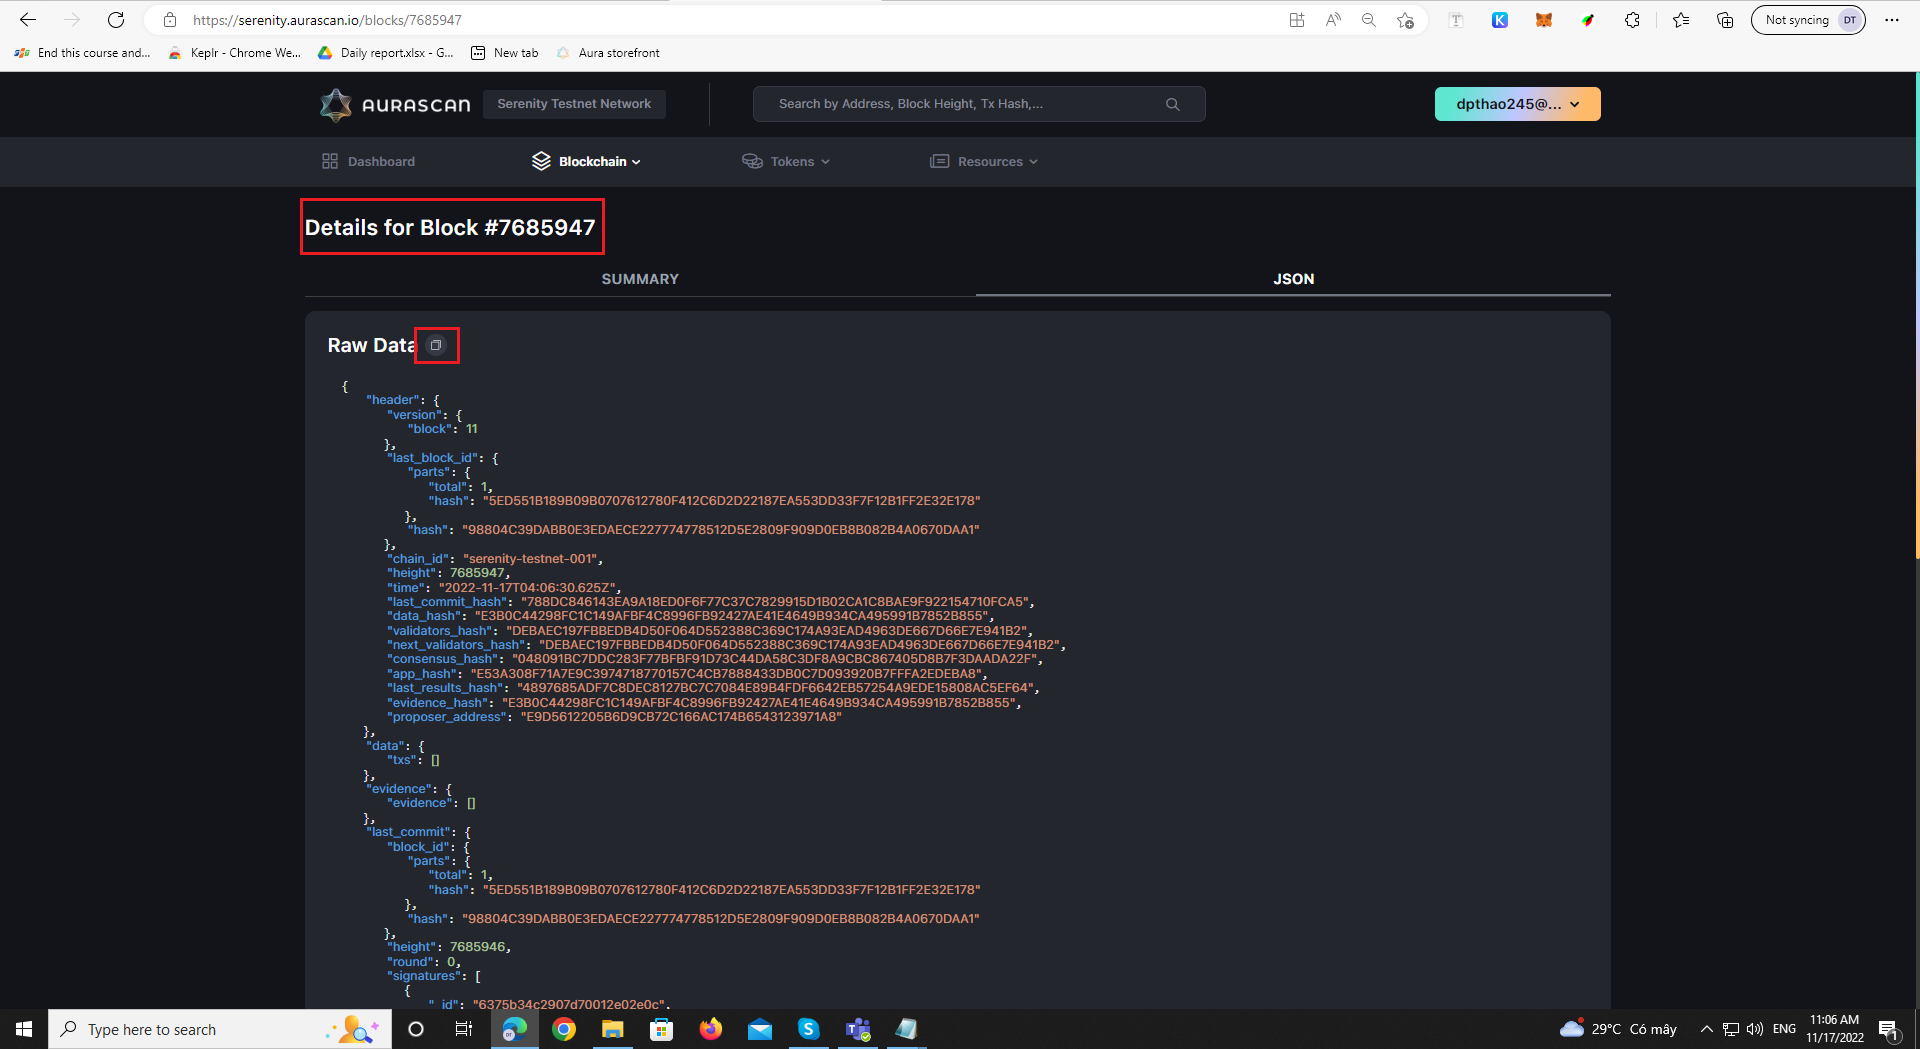Click the Favorites star icon
The width and height of the screenshot is (1920, 1049).
pos(1681,19)
